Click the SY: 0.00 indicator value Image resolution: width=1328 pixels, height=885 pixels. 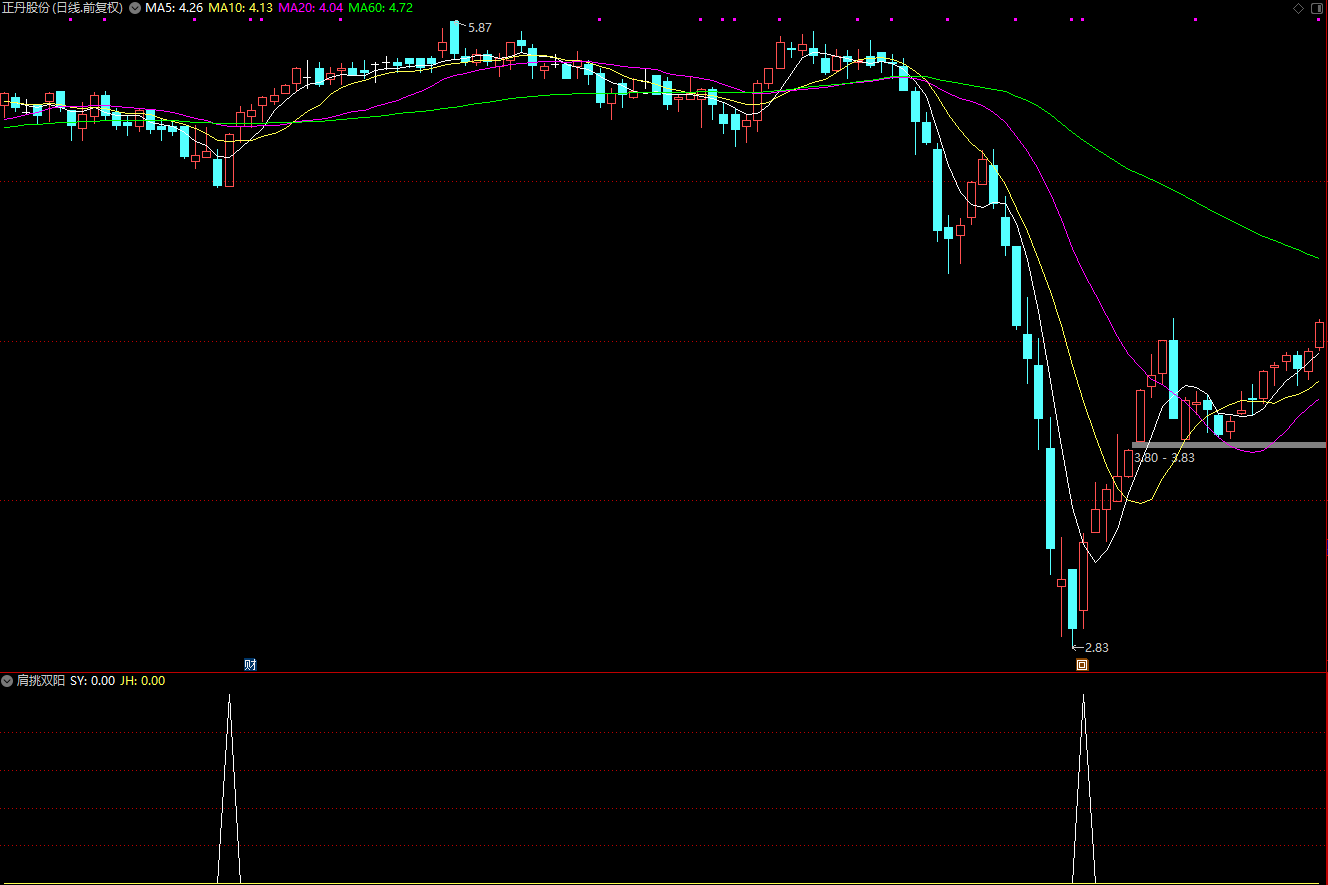(x=92, y=681)
